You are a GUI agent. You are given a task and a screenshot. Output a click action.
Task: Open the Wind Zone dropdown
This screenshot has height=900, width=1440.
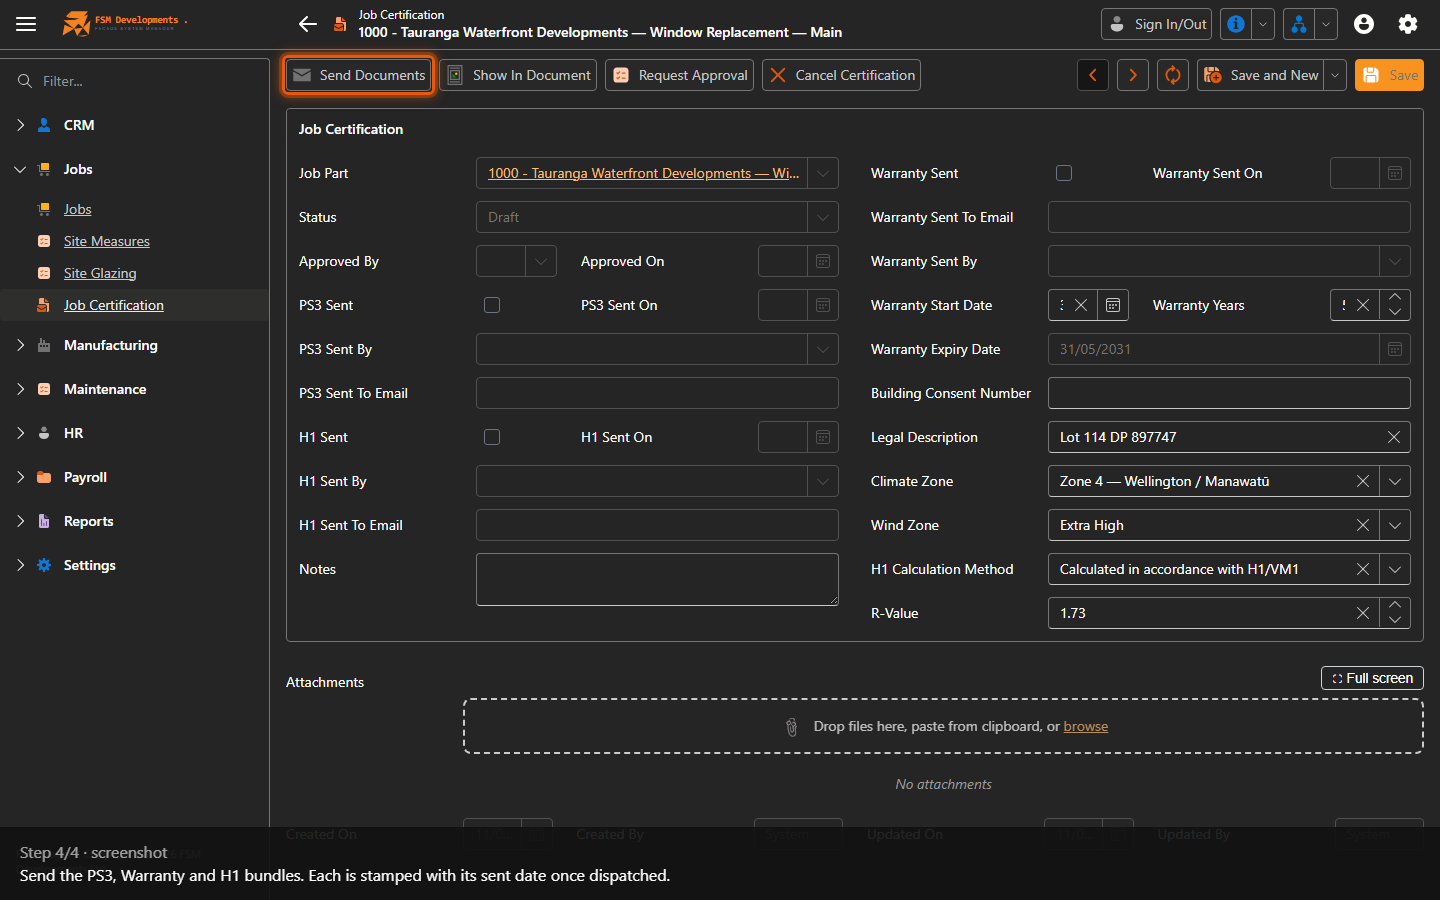pos(1395,525)
